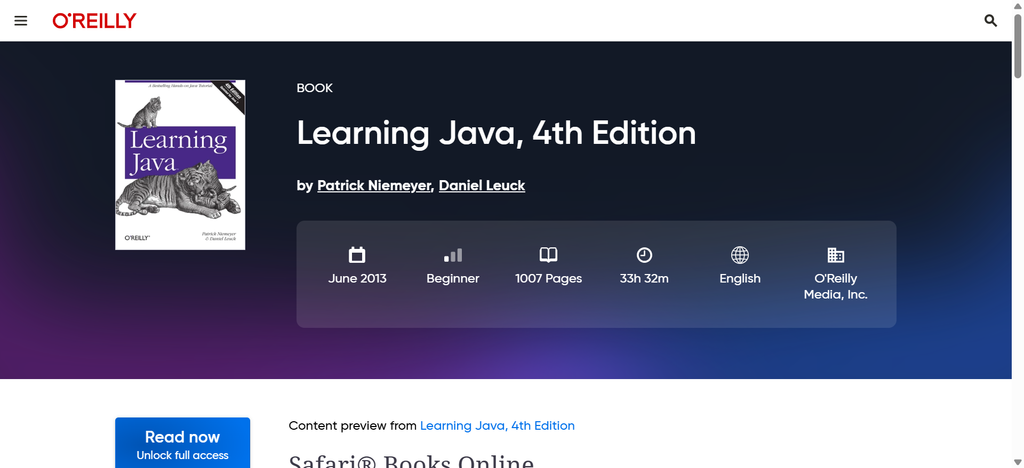
Task: Click the Read now button
Action: click(183, 443)
